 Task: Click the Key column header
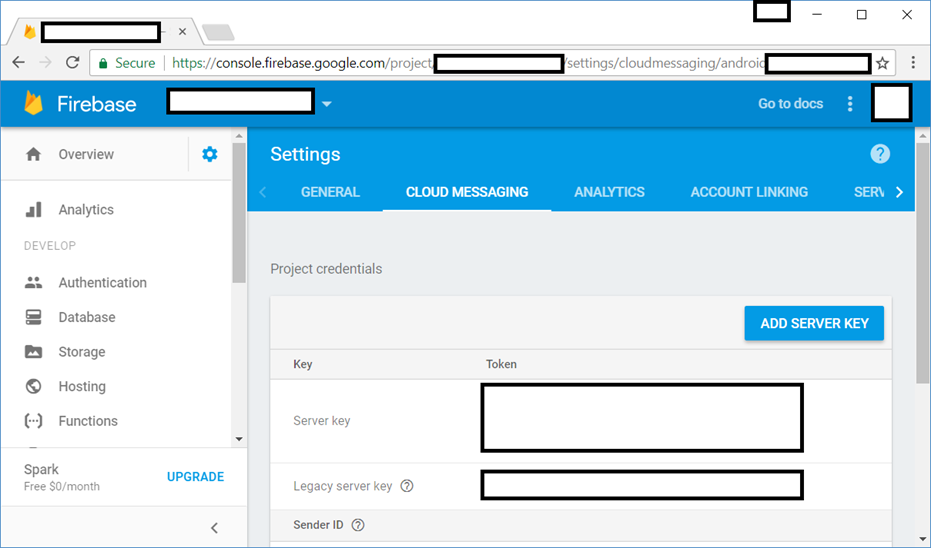point(303,364)
